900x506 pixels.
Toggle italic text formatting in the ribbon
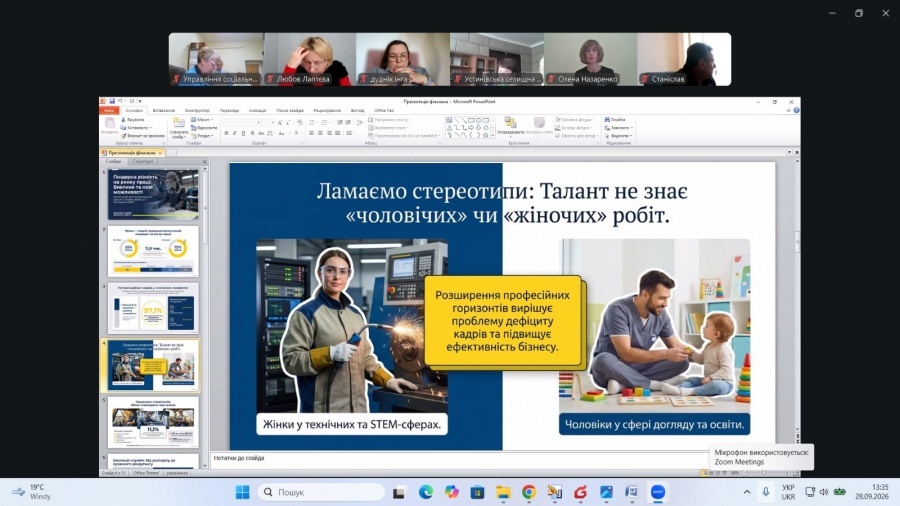(235, 133)
